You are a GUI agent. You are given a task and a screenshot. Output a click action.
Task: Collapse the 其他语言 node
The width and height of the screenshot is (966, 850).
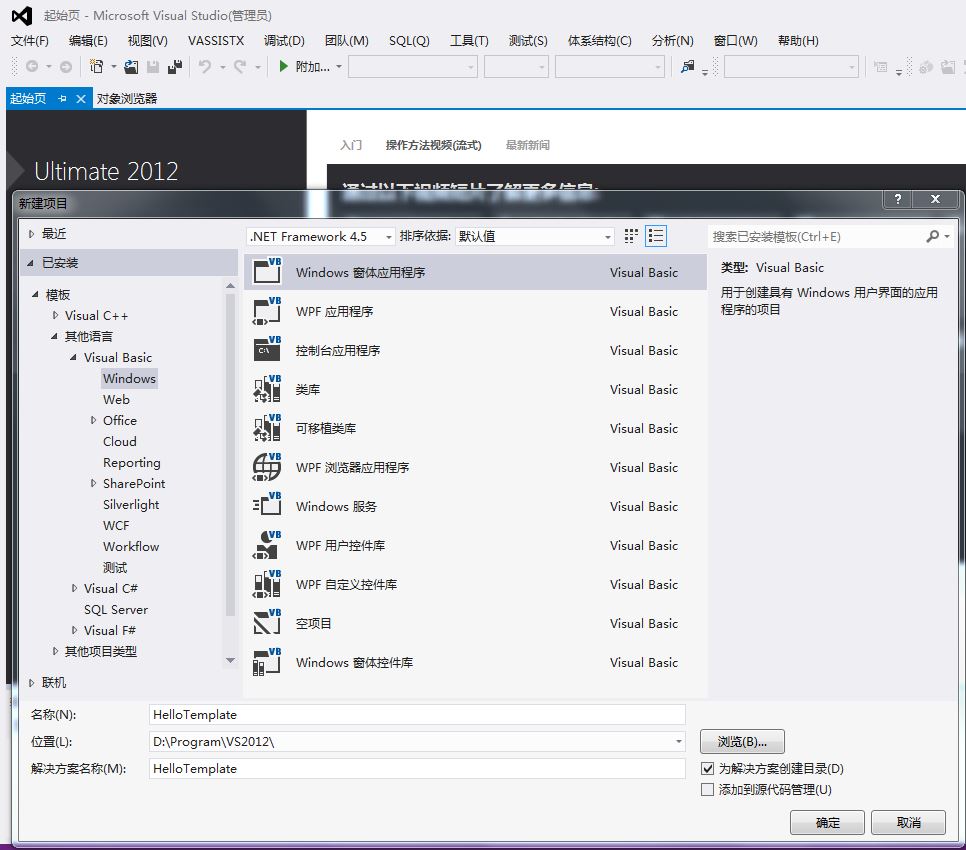point(54,336)
